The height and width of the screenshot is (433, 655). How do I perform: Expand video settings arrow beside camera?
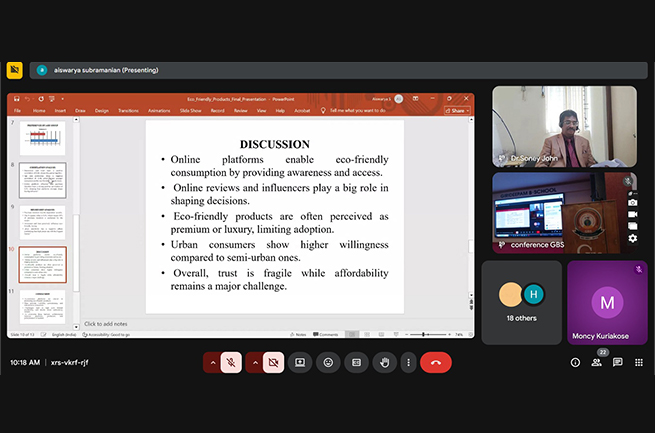(254, 362)
